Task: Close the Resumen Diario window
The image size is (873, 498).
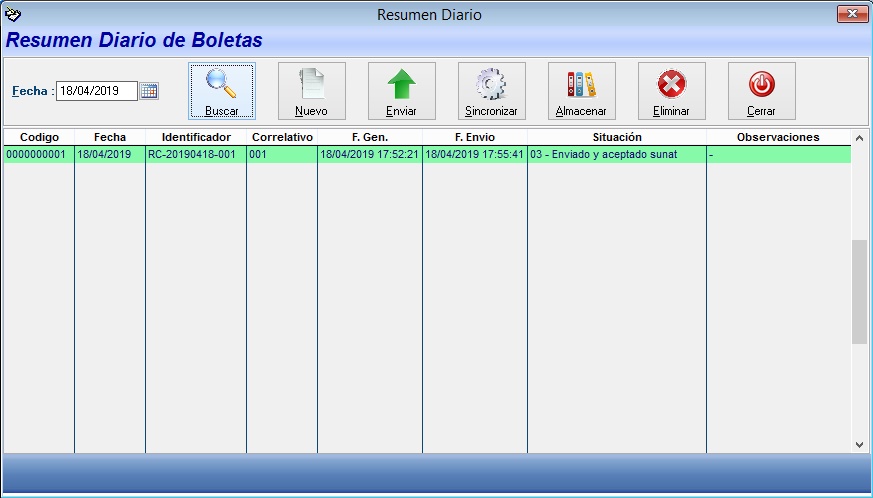Action: [852, 14]
